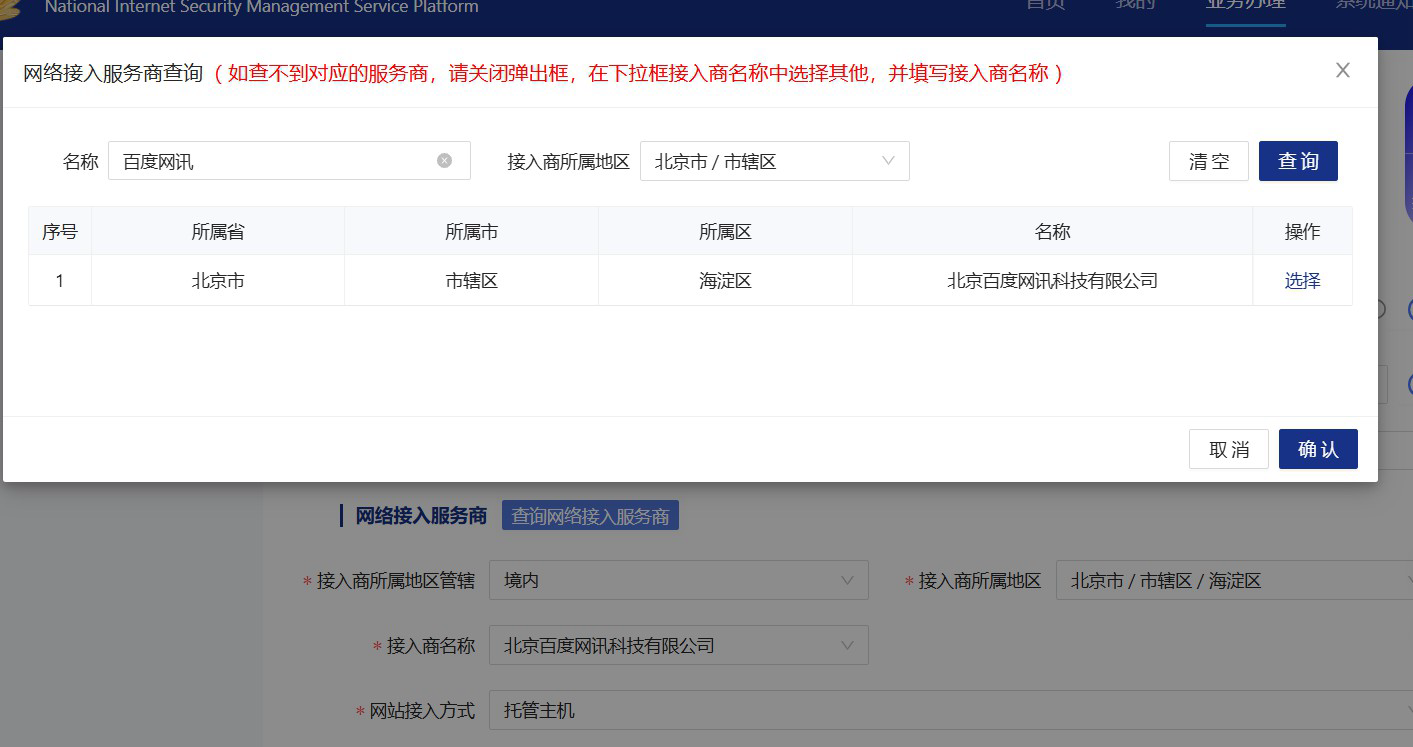Click the 序号 column header

pyautogui.click(x=60, y=231)
